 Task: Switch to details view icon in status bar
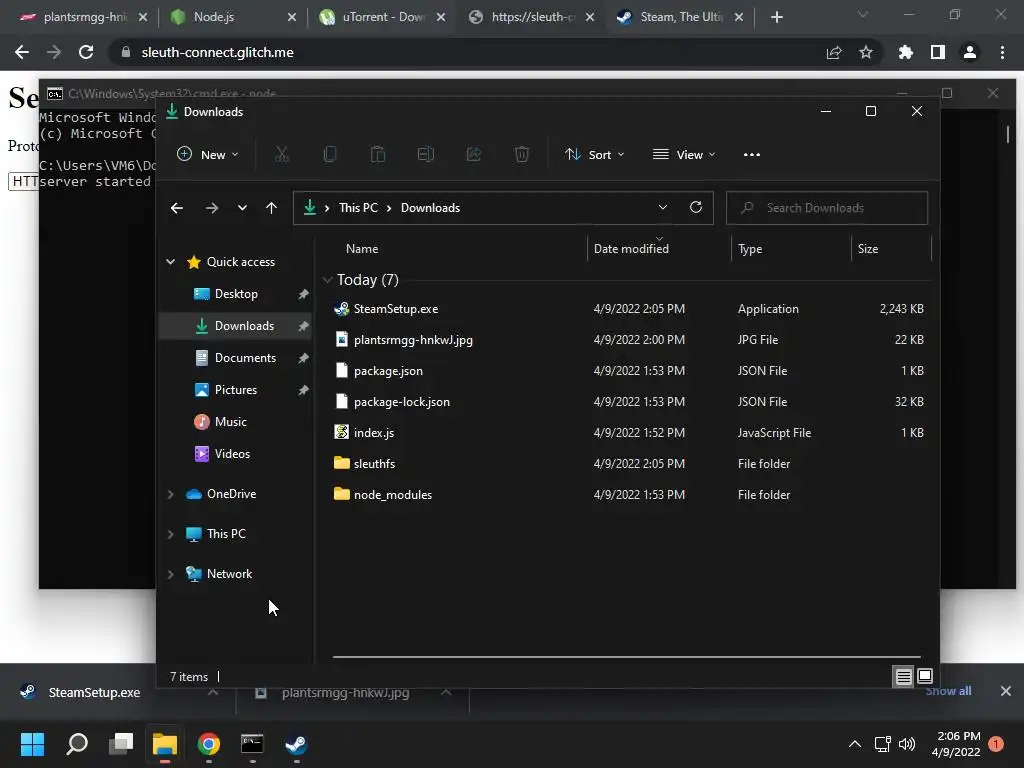point(903,677)
